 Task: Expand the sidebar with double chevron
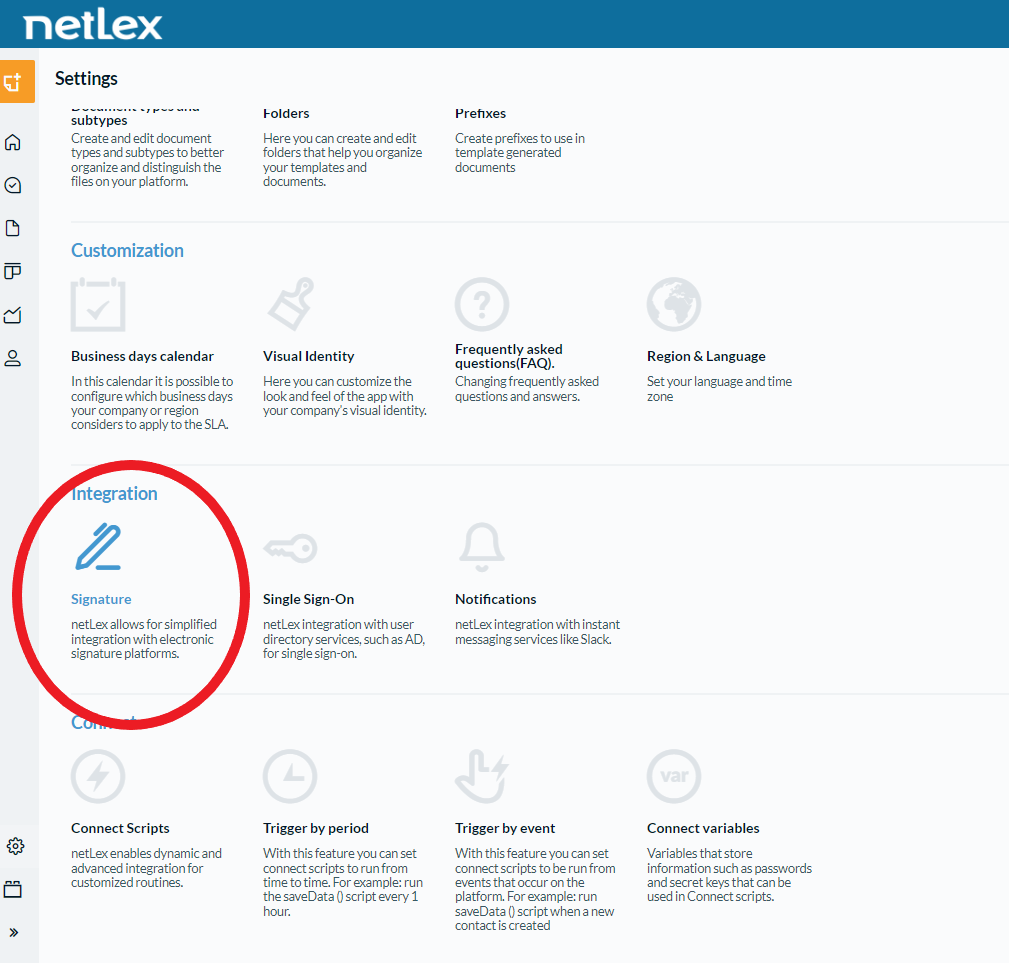(x=14, y=932)
